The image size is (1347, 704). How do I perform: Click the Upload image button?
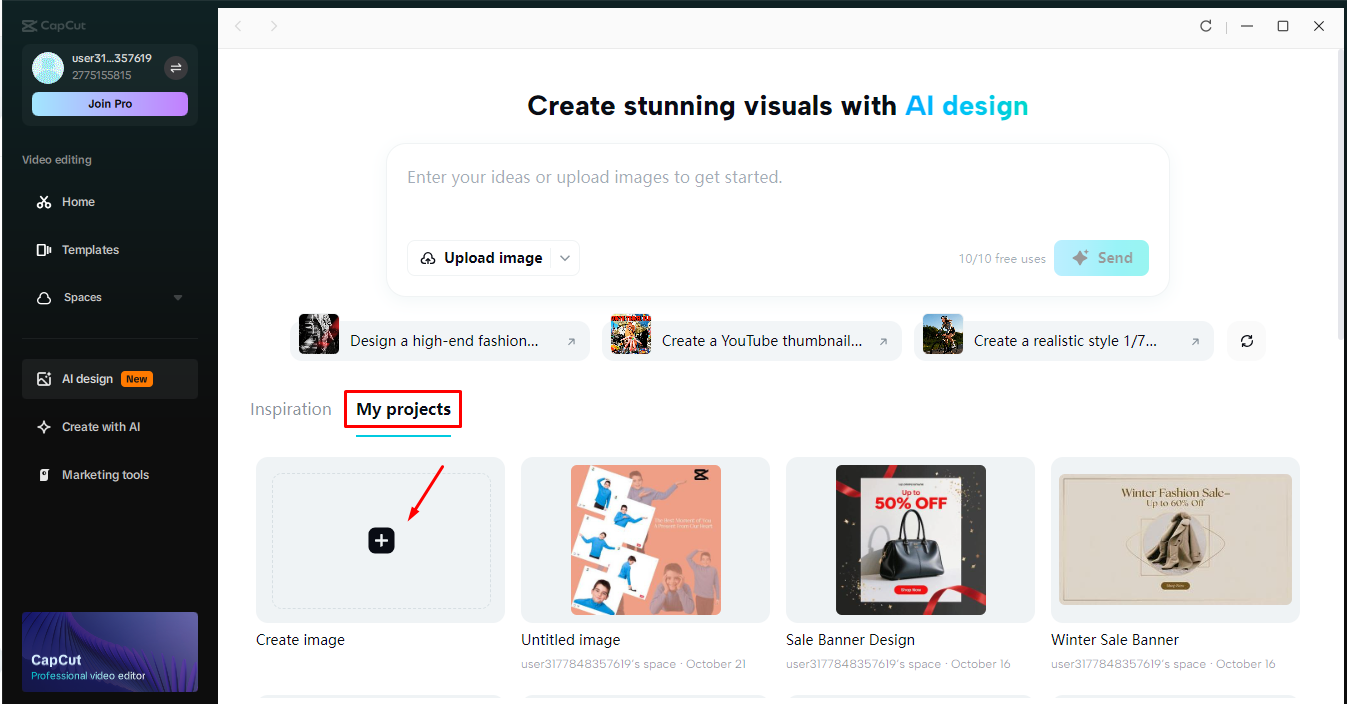pos(482,258)
